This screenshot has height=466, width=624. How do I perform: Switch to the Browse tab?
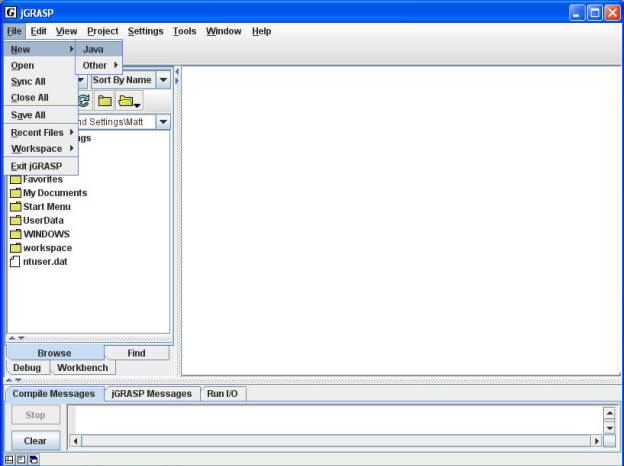pyautogui.click(x=55, y=353)
